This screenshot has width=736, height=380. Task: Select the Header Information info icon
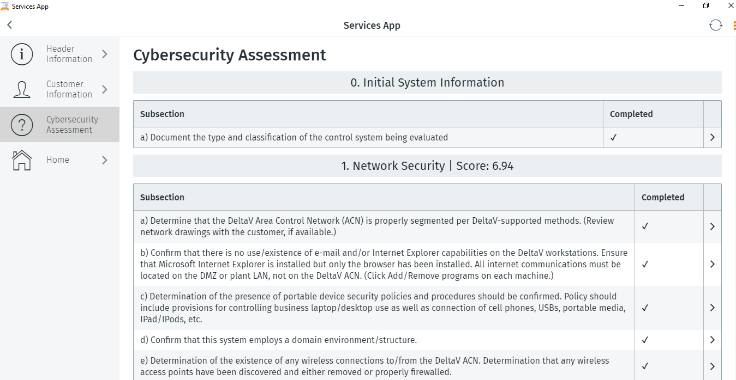(x=22, y=54)
